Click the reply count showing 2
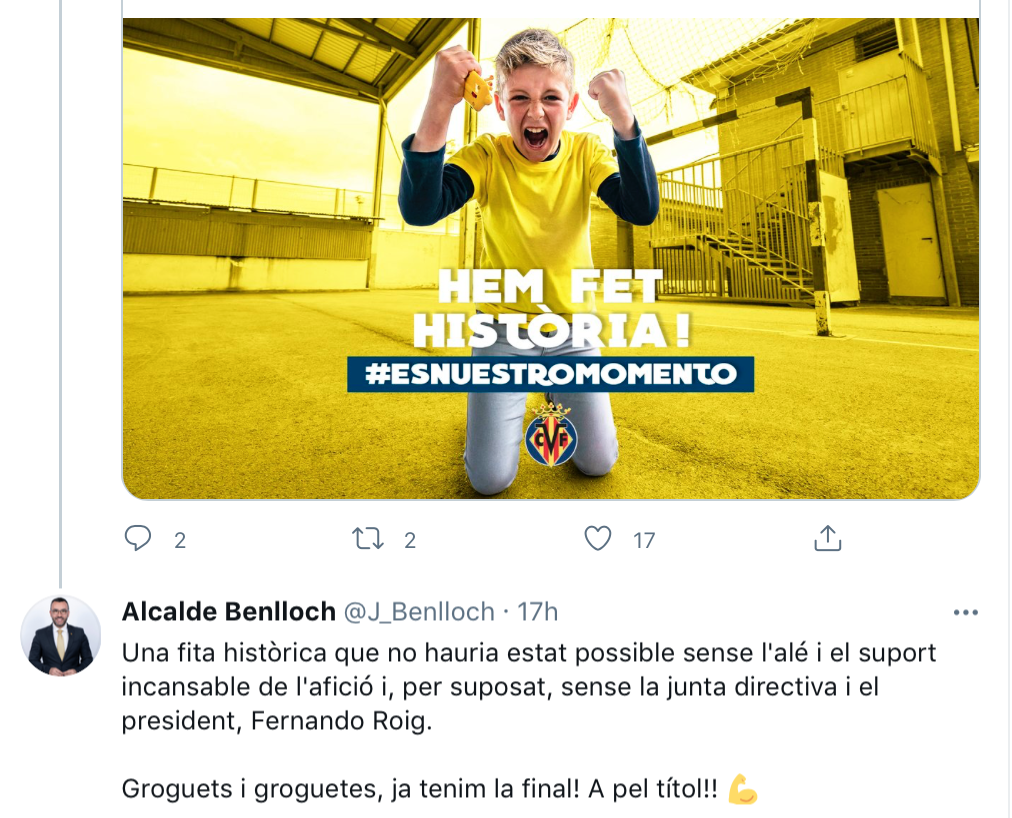This screenshot has width=1012, height=818. tap(180, 541)
